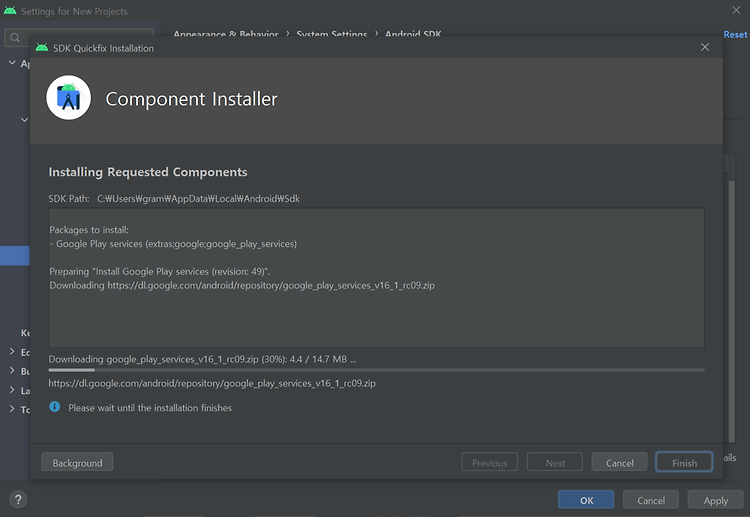This screenshot has height=517, width=750.
Task: Expand the 'To' settings tree node
Action: click(x=12, y=409)
